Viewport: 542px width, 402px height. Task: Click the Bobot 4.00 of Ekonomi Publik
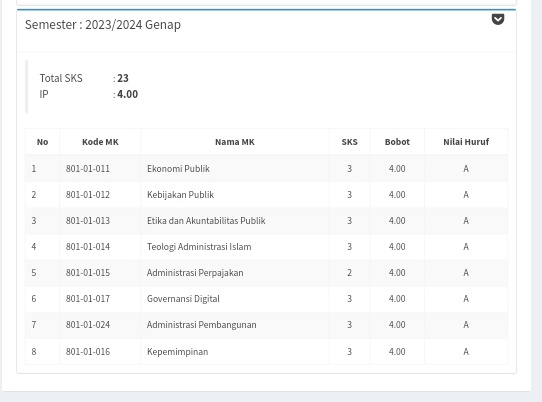(x=397, y=169)
